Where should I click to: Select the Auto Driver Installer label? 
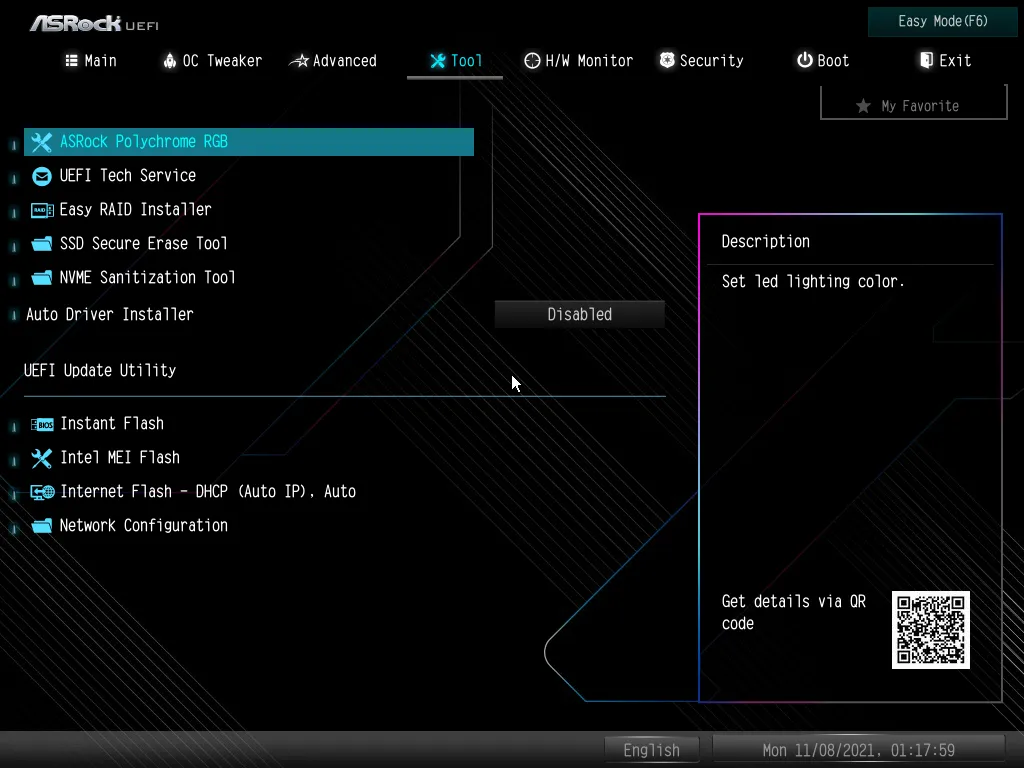click(110, 315)
